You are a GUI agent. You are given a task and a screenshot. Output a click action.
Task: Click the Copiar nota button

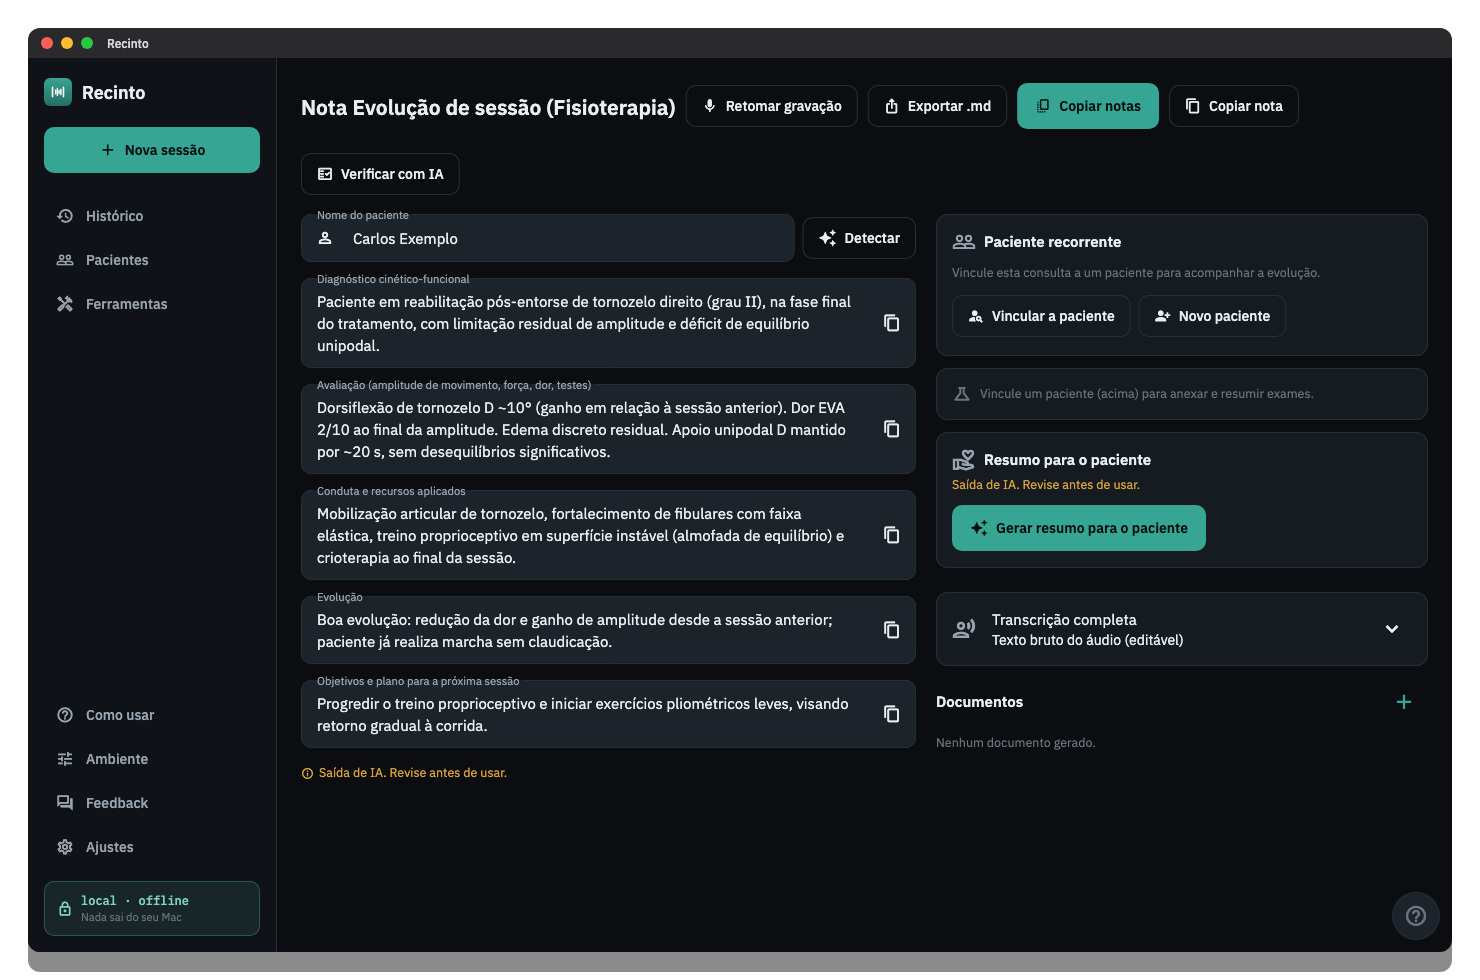[x=1234, y=106]
